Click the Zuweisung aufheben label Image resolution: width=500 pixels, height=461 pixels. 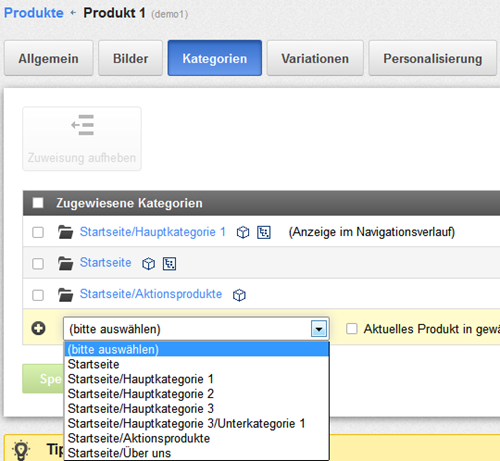[82, 158]
